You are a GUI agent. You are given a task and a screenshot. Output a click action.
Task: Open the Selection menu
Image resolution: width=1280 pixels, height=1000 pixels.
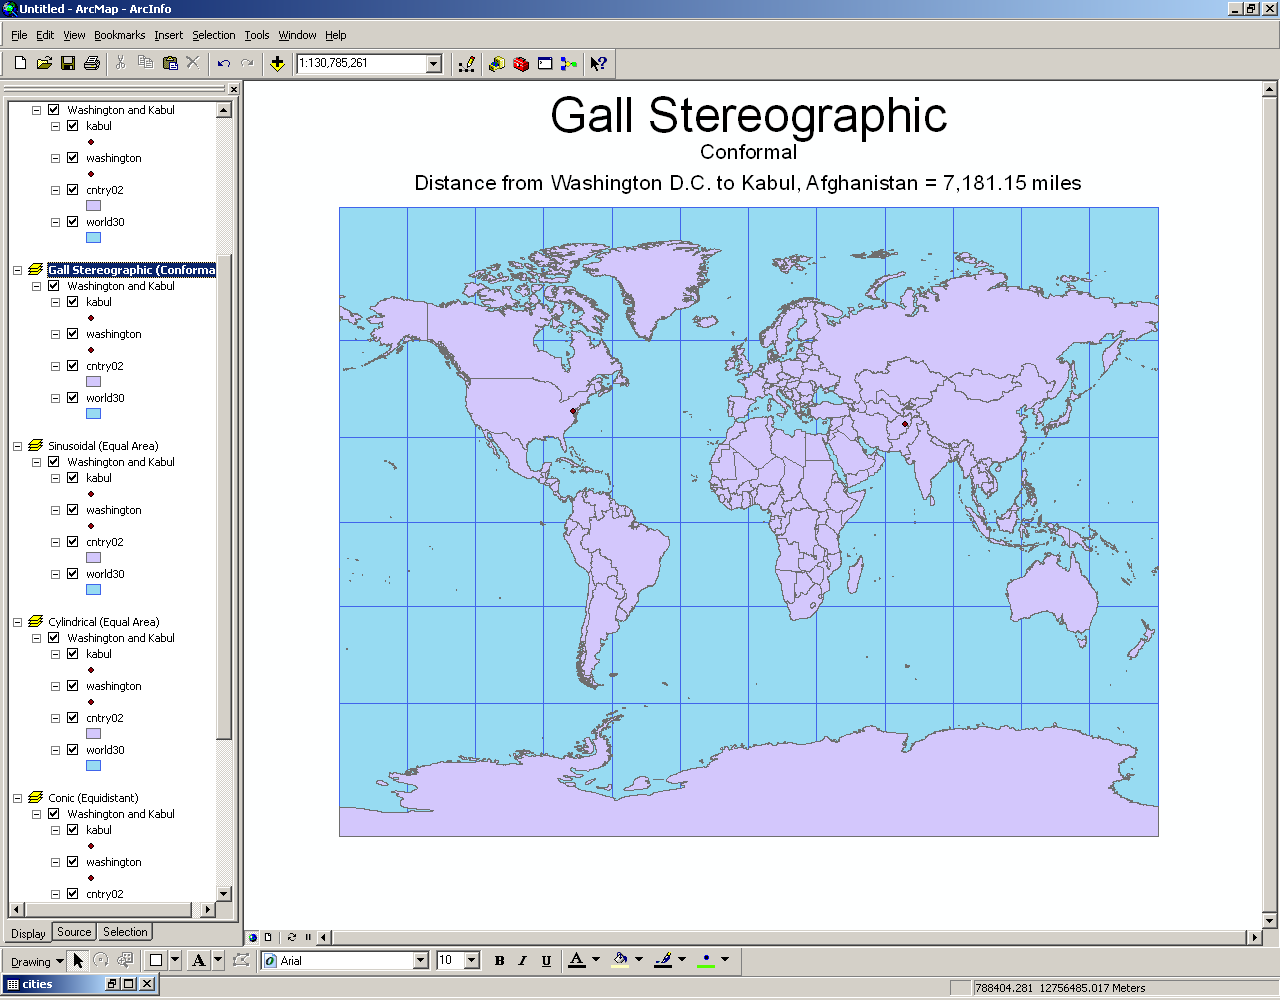pyautogui.click(x=213, y=35)
